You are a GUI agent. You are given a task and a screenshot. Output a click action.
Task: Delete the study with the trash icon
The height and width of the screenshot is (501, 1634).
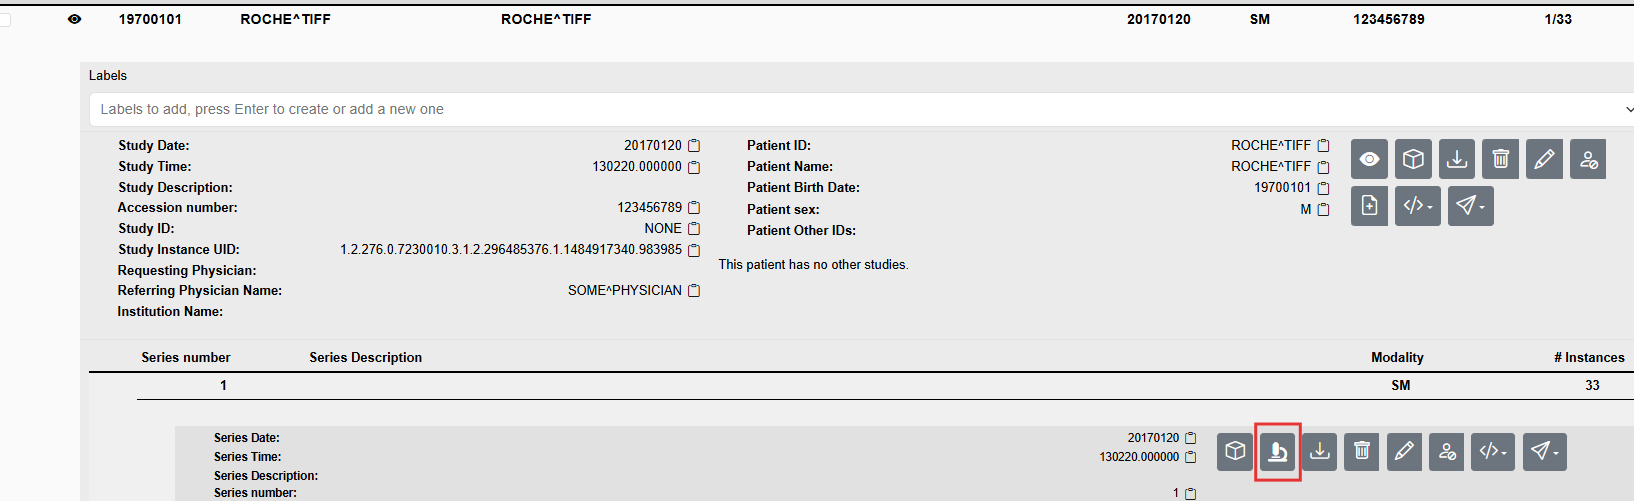(x=1500, y=159)
